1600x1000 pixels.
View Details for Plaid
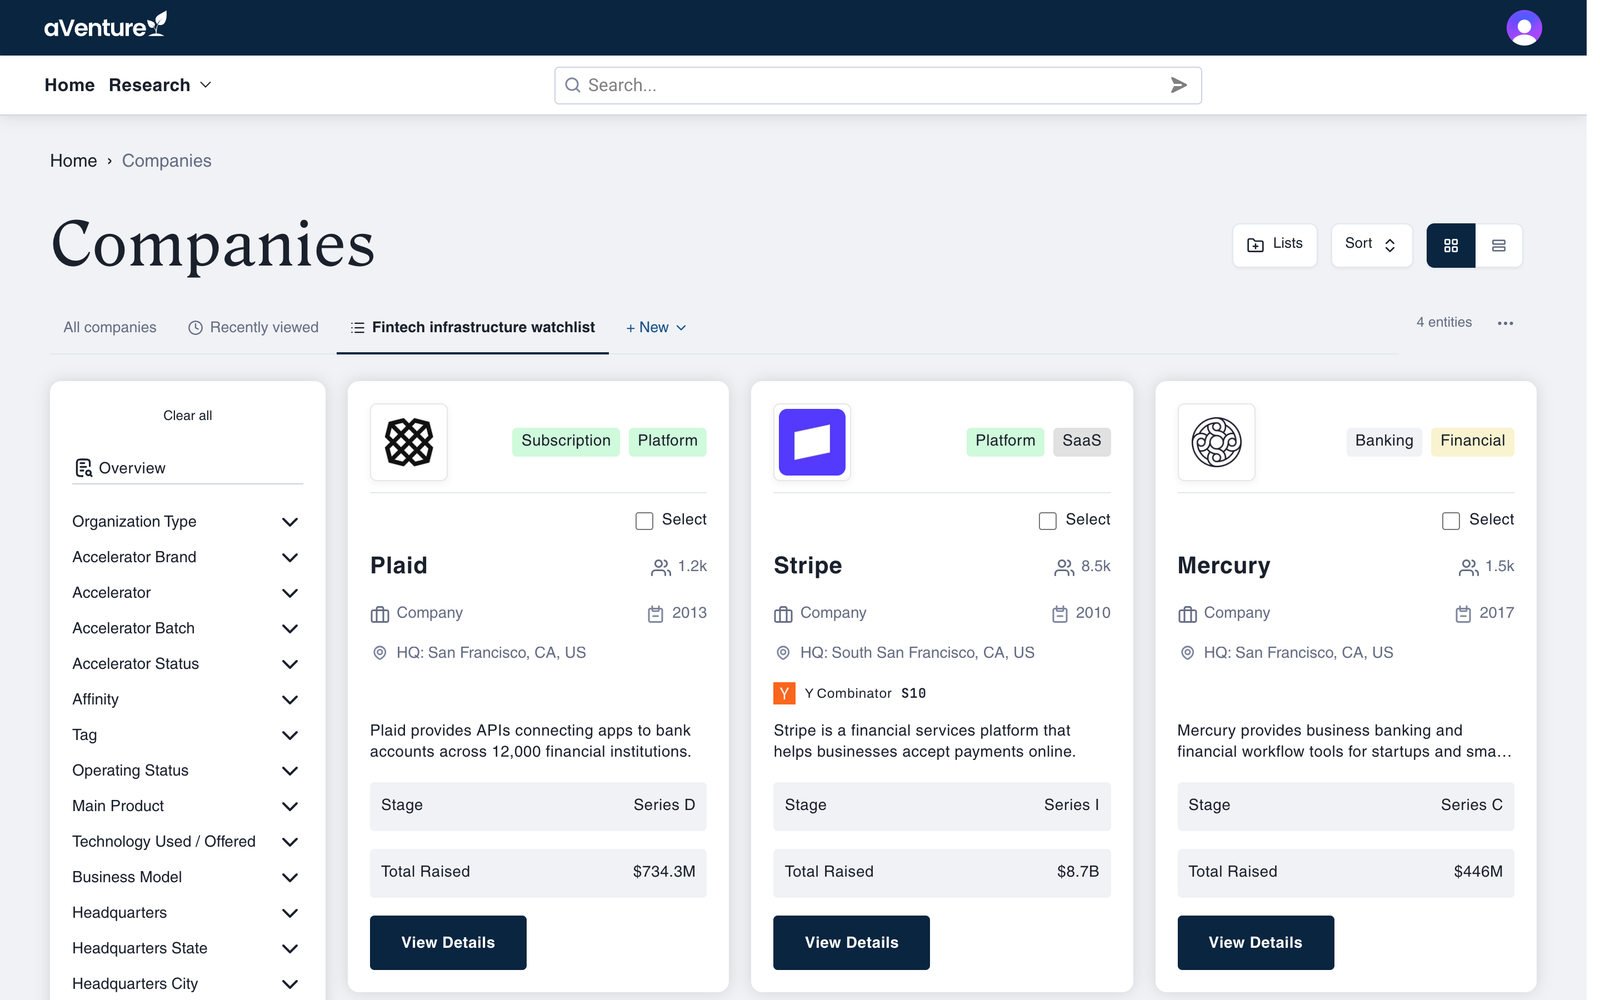[448, 942]
